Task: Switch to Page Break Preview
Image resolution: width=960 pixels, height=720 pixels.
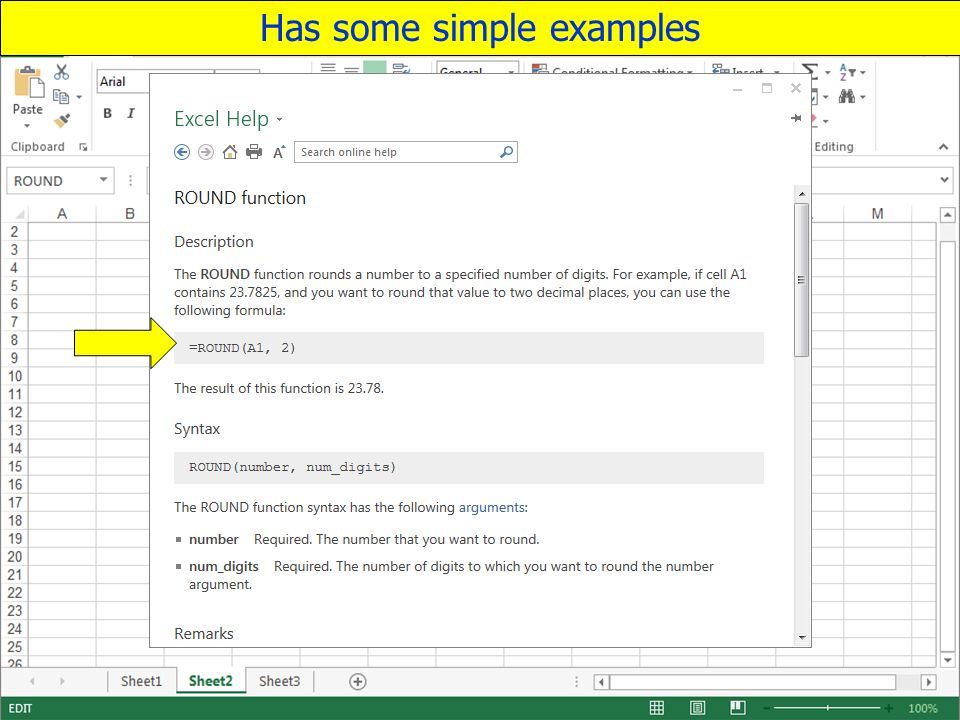Action: click(738, 708)
